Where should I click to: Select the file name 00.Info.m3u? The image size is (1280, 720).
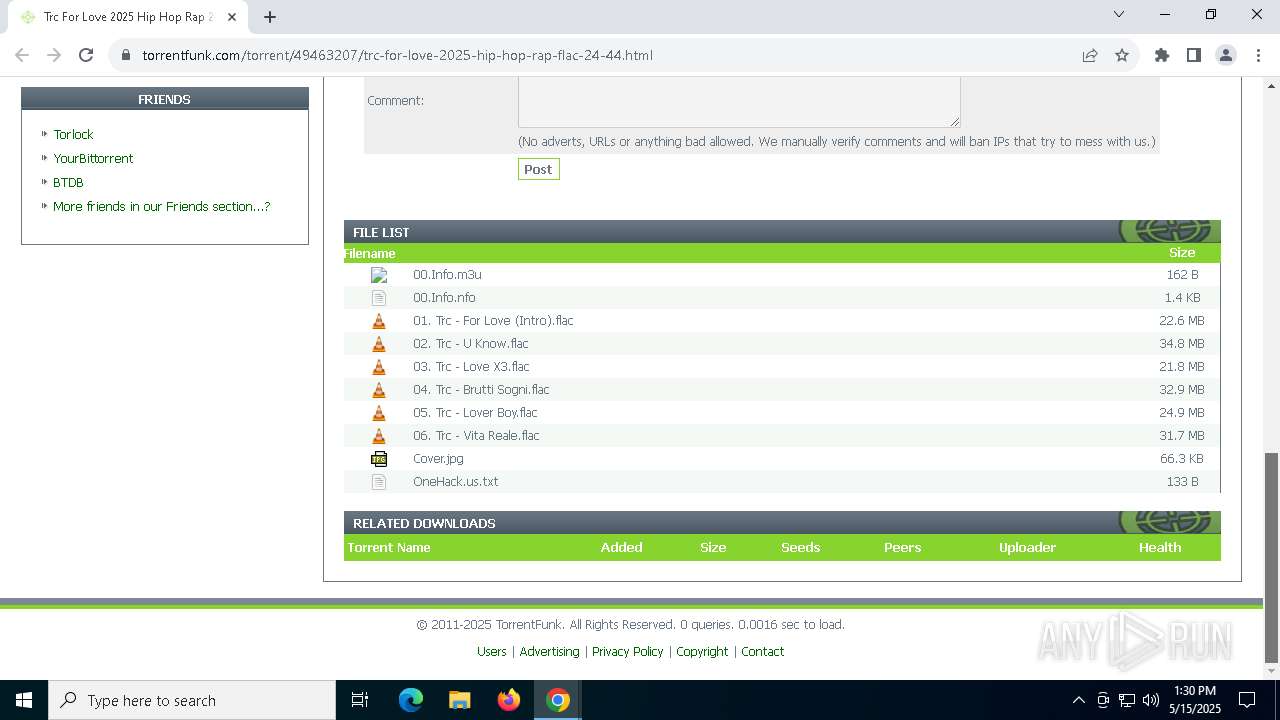(447, 274)
